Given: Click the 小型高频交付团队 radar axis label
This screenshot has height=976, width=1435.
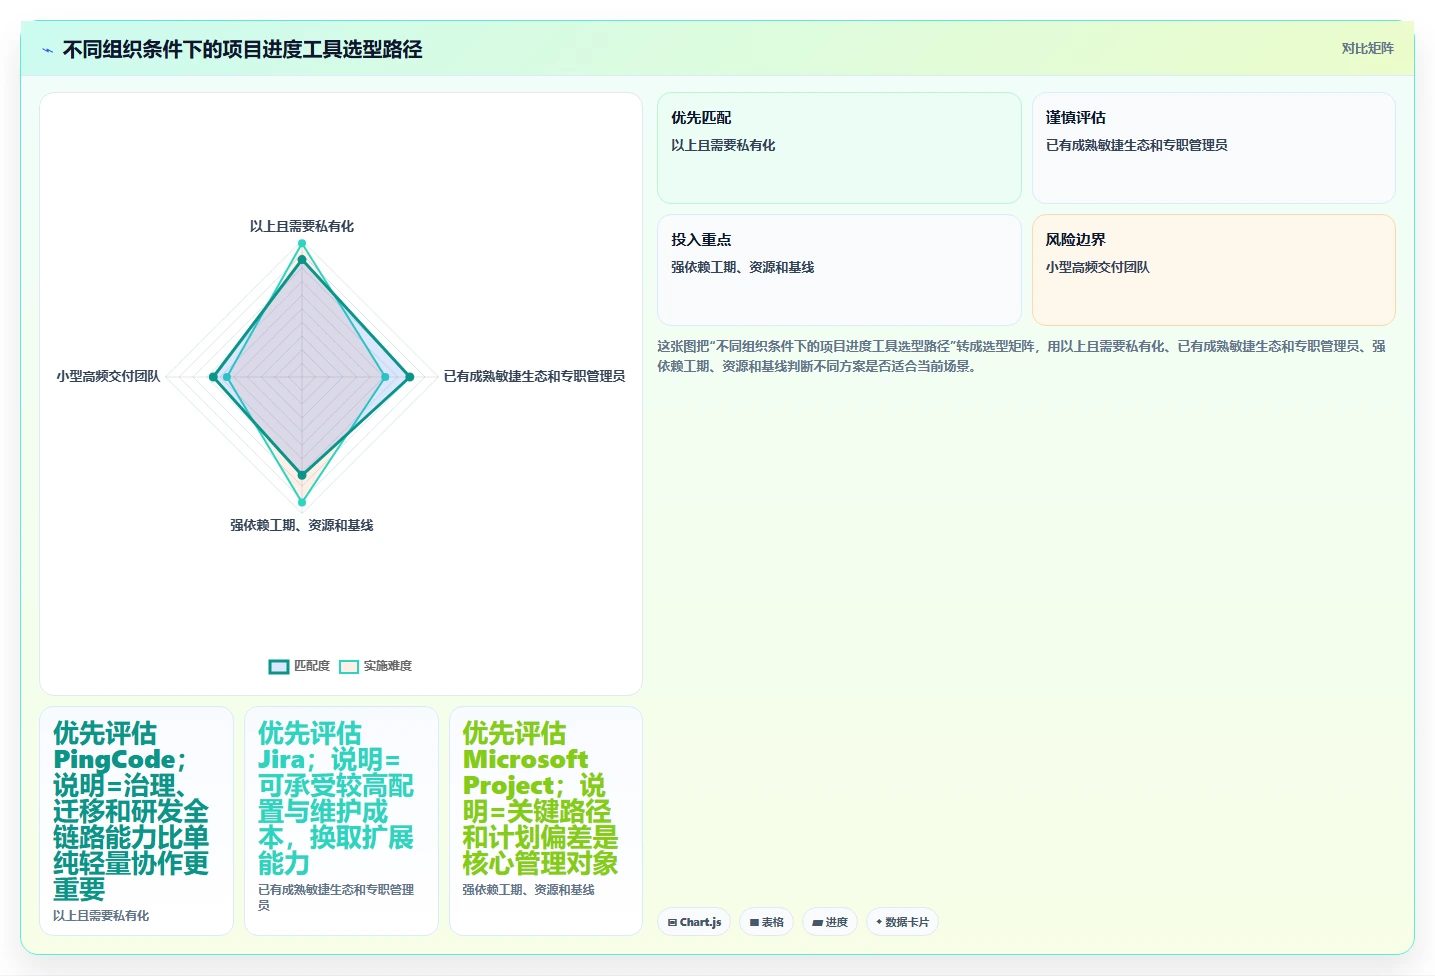Looking at the screenshot, I should coord(108,376).
